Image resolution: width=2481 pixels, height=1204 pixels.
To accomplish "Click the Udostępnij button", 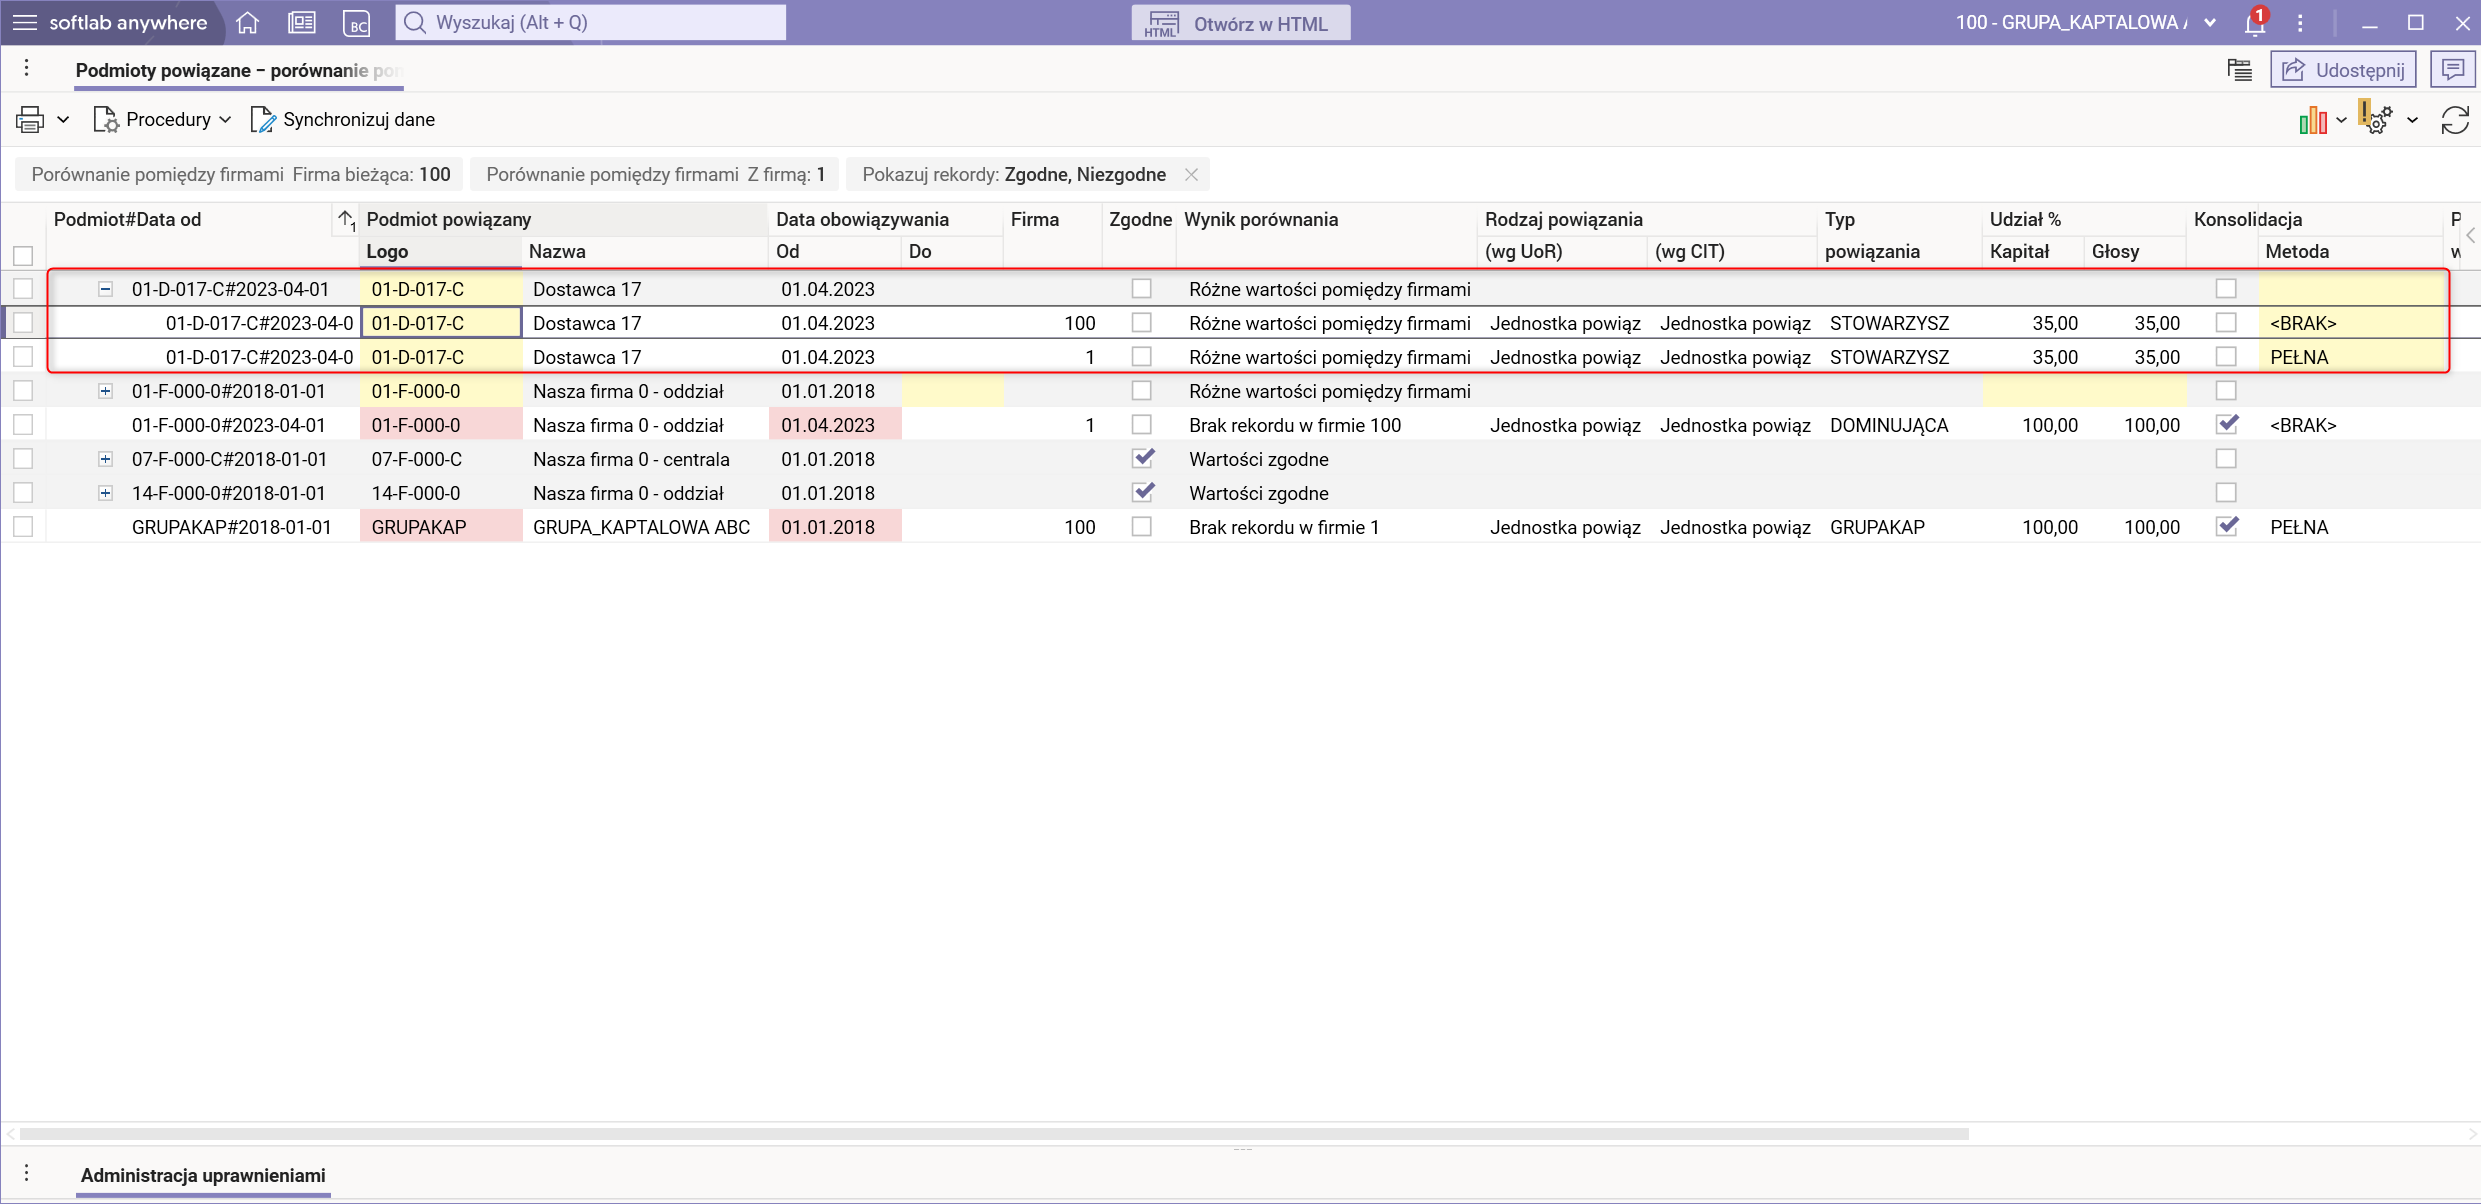I will tap(2343, 70).
